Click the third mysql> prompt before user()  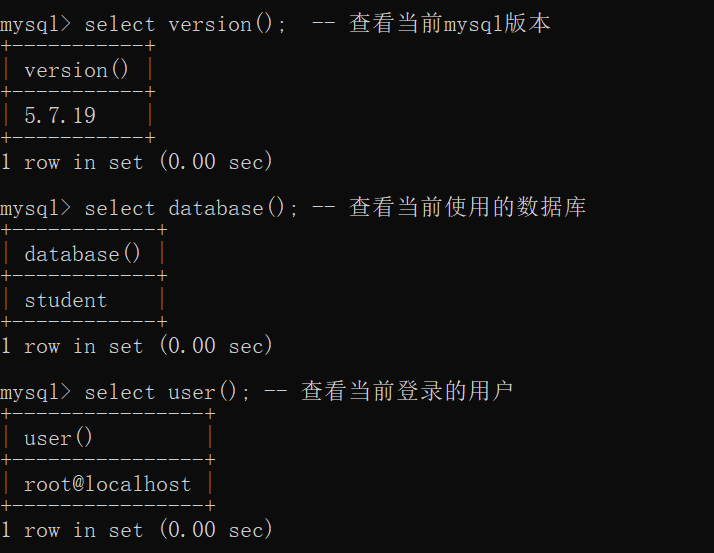click(36, 393)
